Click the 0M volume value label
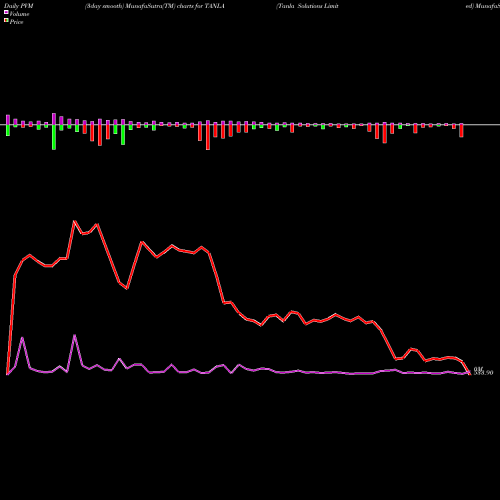Image resolution: width=500 pixels, height=500 pixels. click(x=478, y=369)
